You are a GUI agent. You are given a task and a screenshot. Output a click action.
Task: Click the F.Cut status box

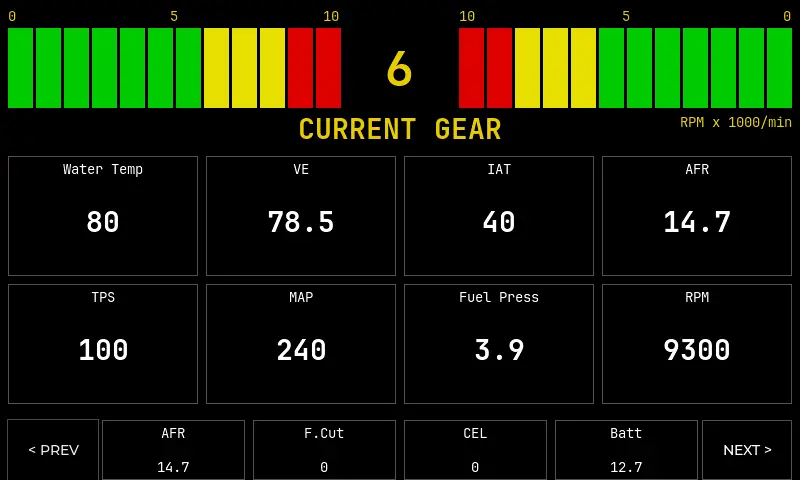tap(324, 450)
